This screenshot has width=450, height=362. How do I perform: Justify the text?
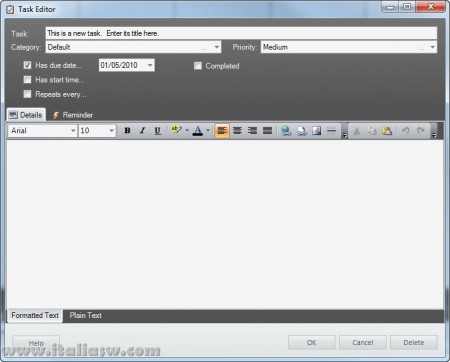[267, 130]
